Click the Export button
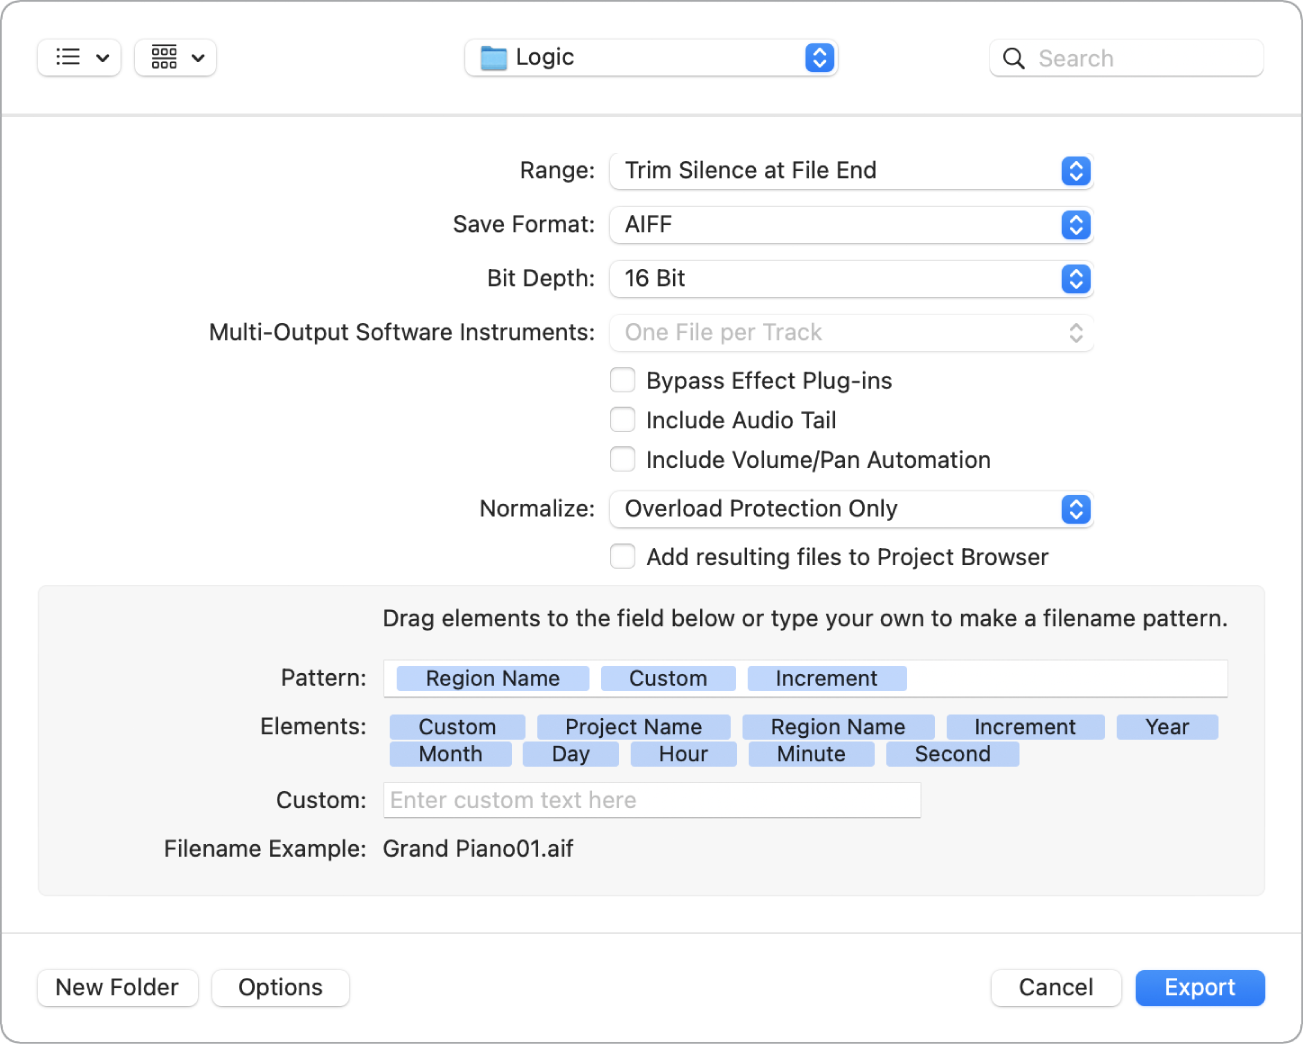The image size is (1303, 1045). pyautogui.click(x=1200, y=988)
